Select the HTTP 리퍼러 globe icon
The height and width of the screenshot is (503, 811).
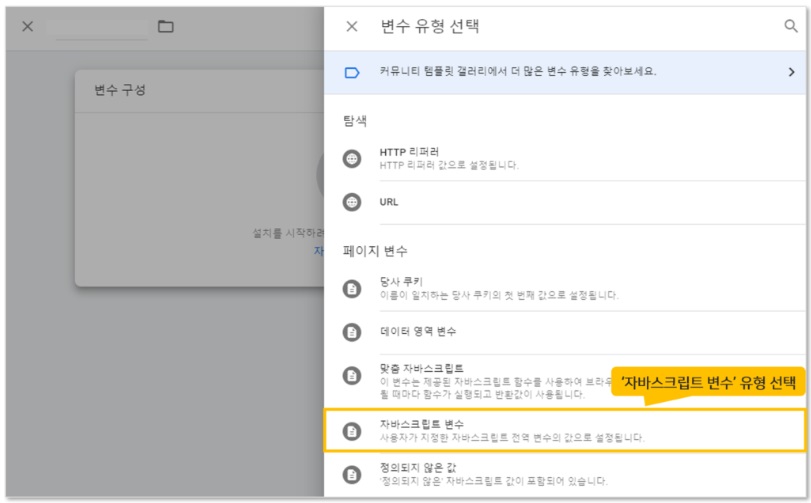pyautogui.click(x=352, y=158)
